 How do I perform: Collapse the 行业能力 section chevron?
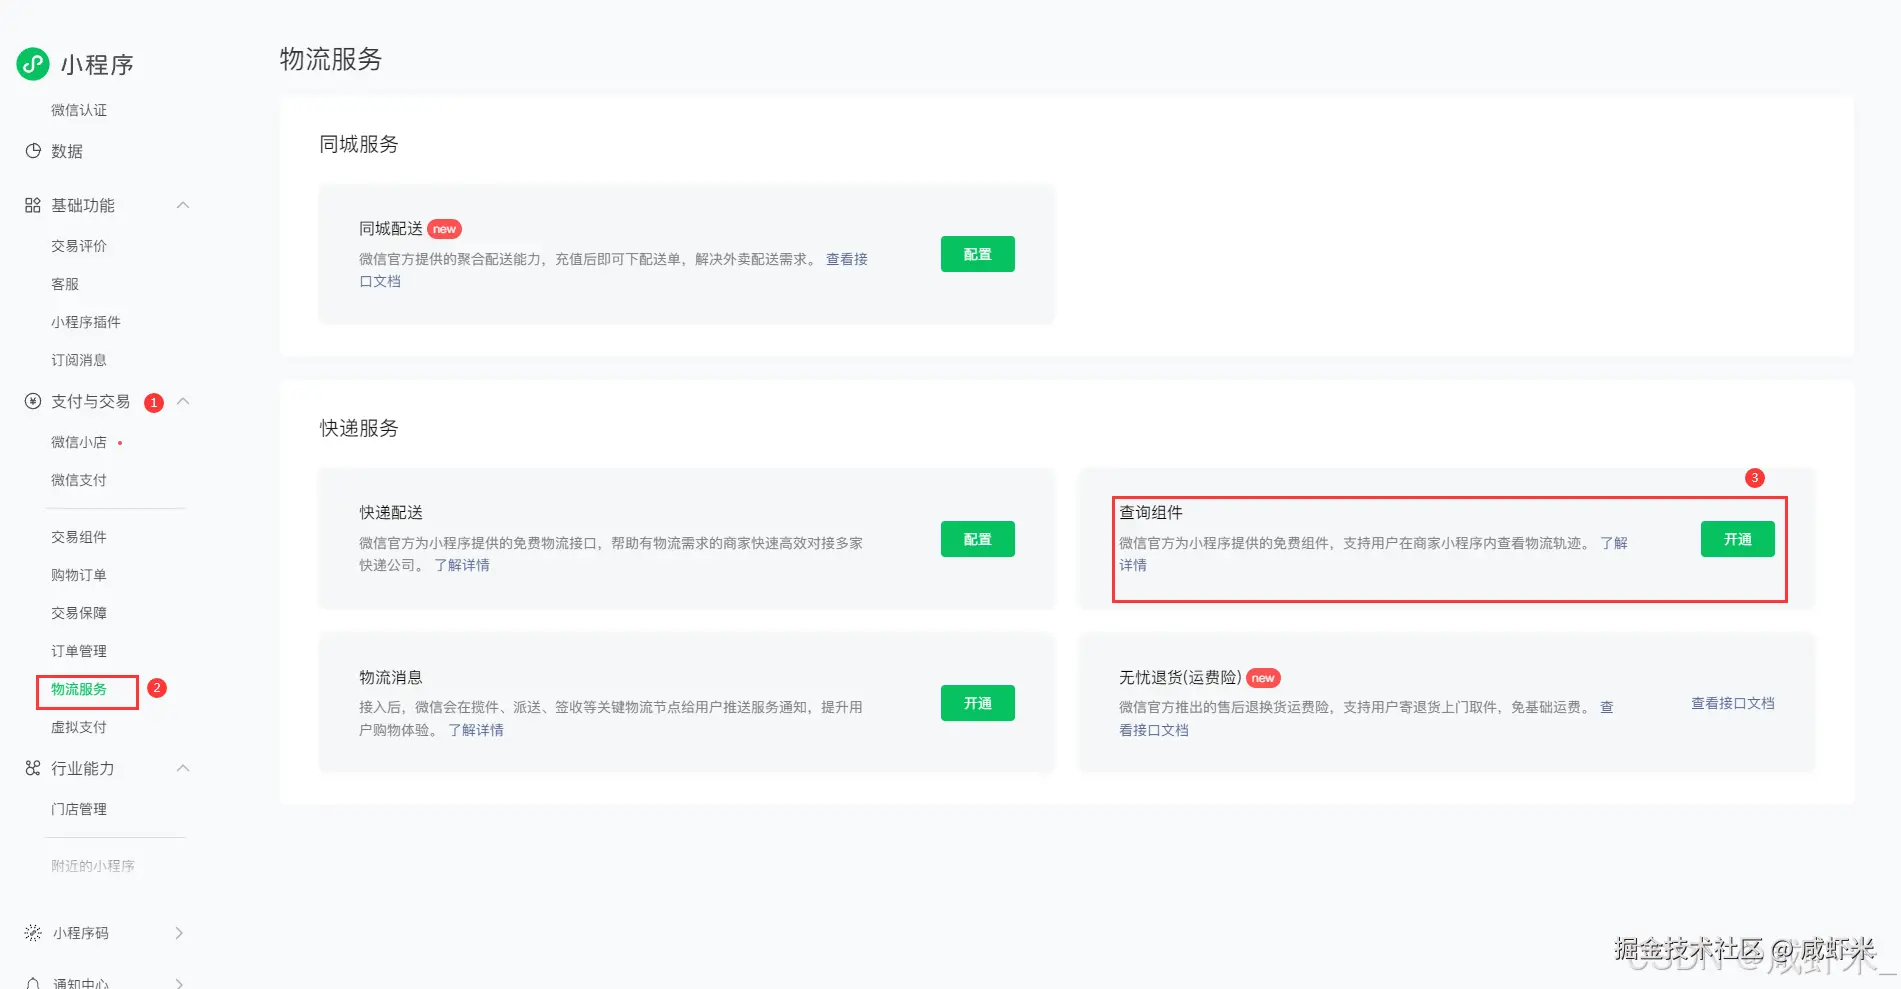[x=183, y=768]
